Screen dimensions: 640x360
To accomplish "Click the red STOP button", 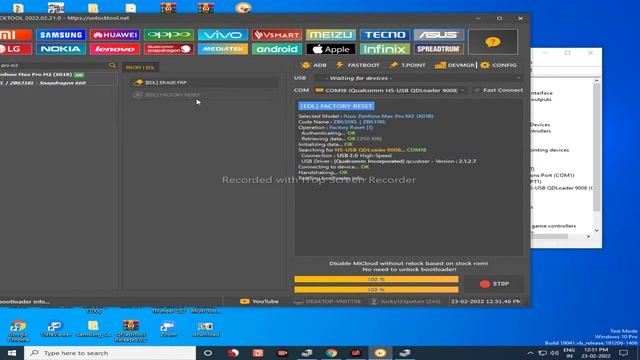I will (x=494, y=284).
